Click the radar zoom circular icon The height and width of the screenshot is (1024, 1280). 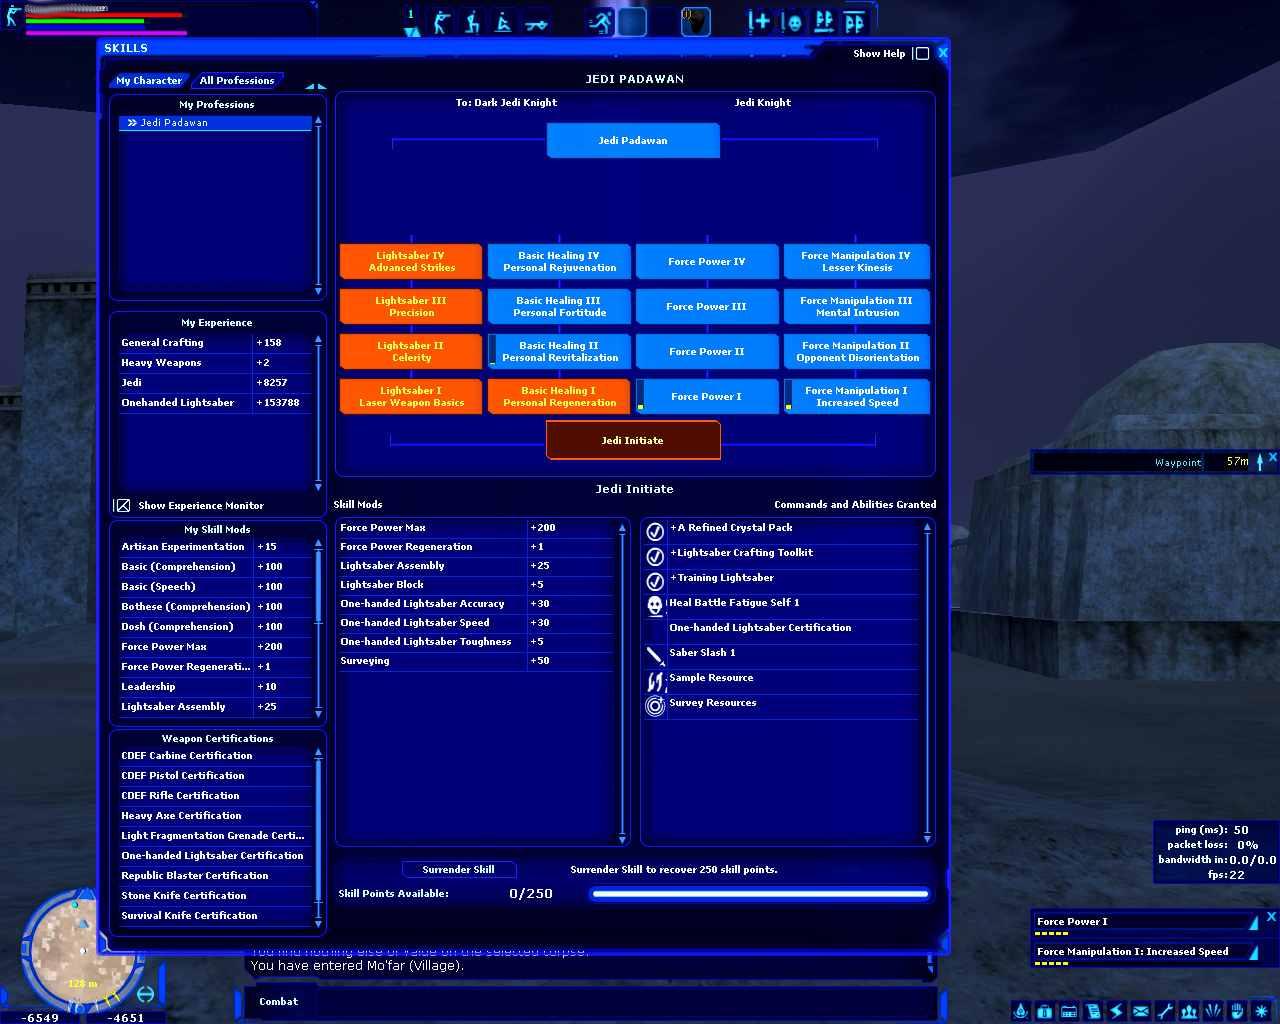tap(145, 994)
